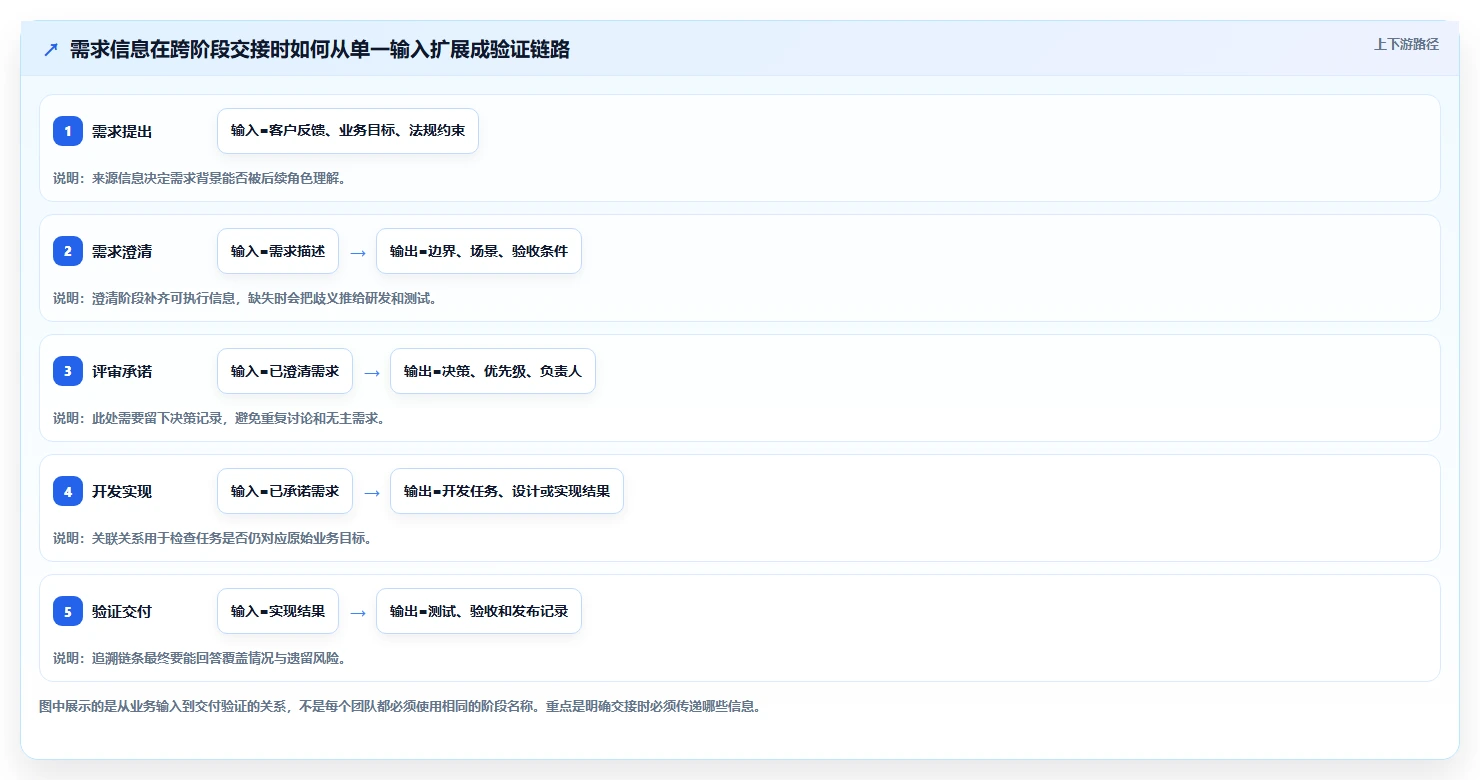Click the 验证交付 stage name

(122, 611)
